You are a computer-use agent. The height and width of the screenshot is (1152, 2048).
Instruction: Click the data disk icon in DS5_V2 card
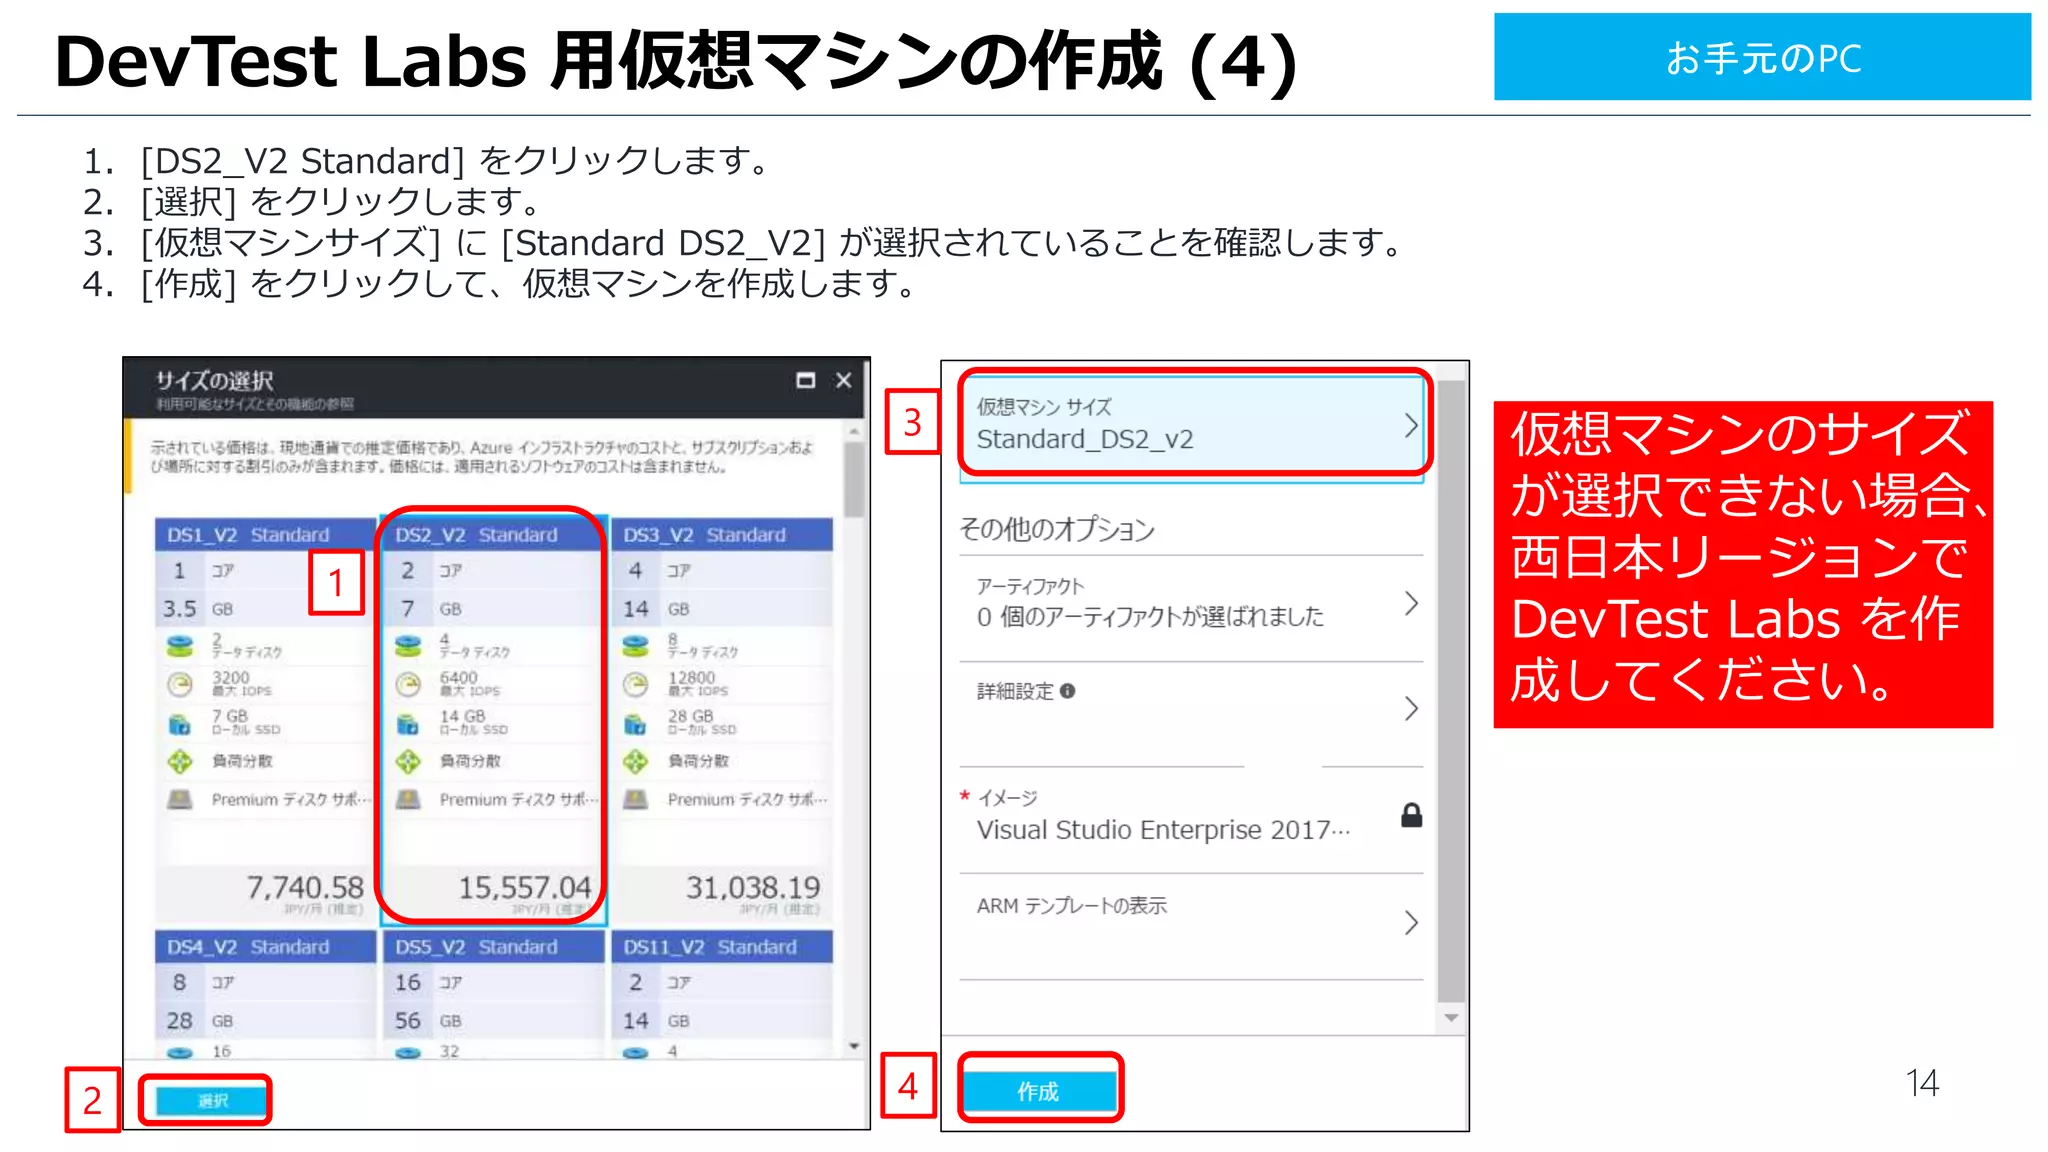click(x=408, y=1052)
